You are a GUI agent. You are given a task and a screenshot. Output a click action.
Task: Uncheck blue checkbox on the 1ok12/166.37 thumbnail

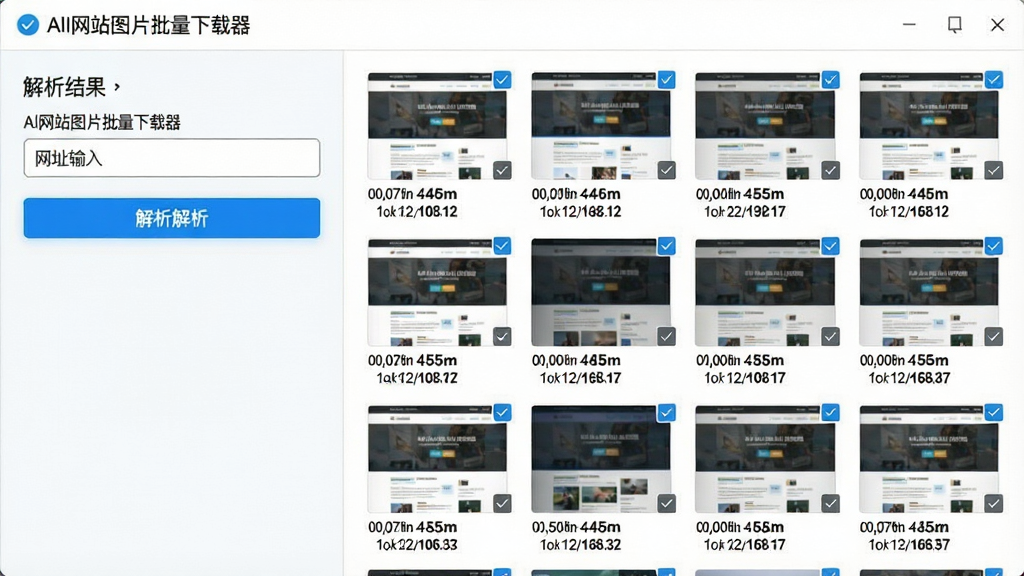click(994, 413)
